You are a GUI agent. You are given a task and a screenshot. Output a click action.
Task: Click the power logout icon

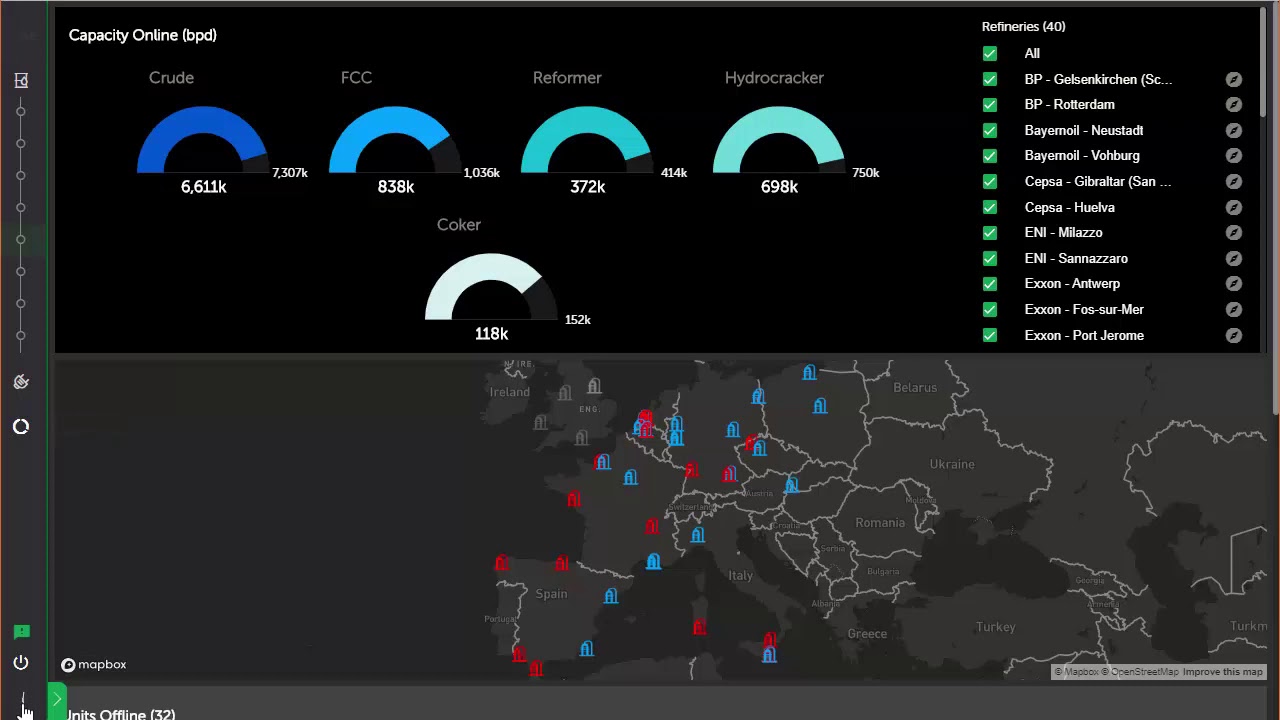(21, 663)
